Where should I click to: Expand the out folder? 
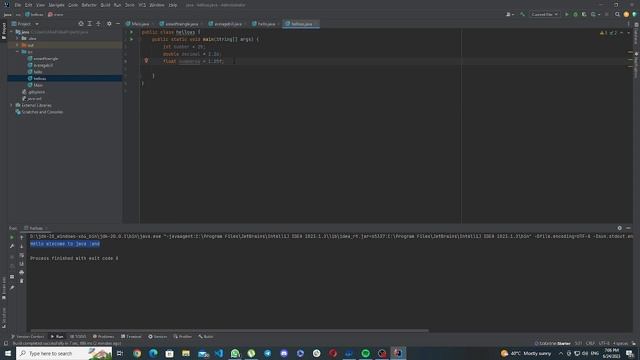[x=18, y=45]
